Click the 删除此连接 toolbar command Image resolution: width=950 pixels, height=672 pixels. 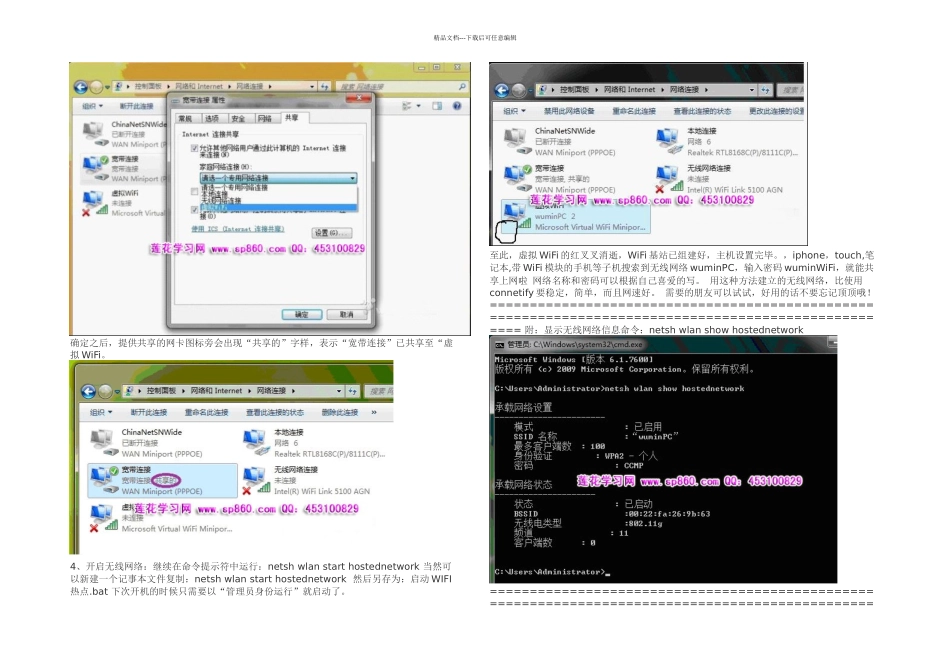[x=339, y=412]
